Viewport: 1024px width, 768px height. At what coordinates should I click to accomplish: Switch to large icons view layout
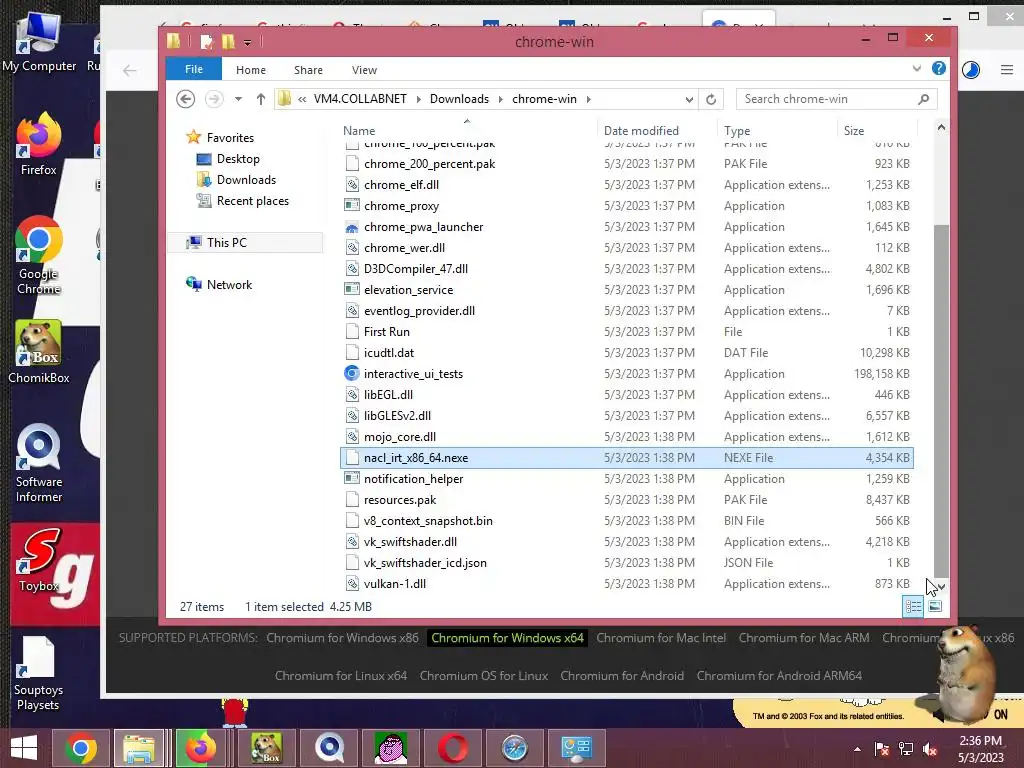(x=935, y=607)
